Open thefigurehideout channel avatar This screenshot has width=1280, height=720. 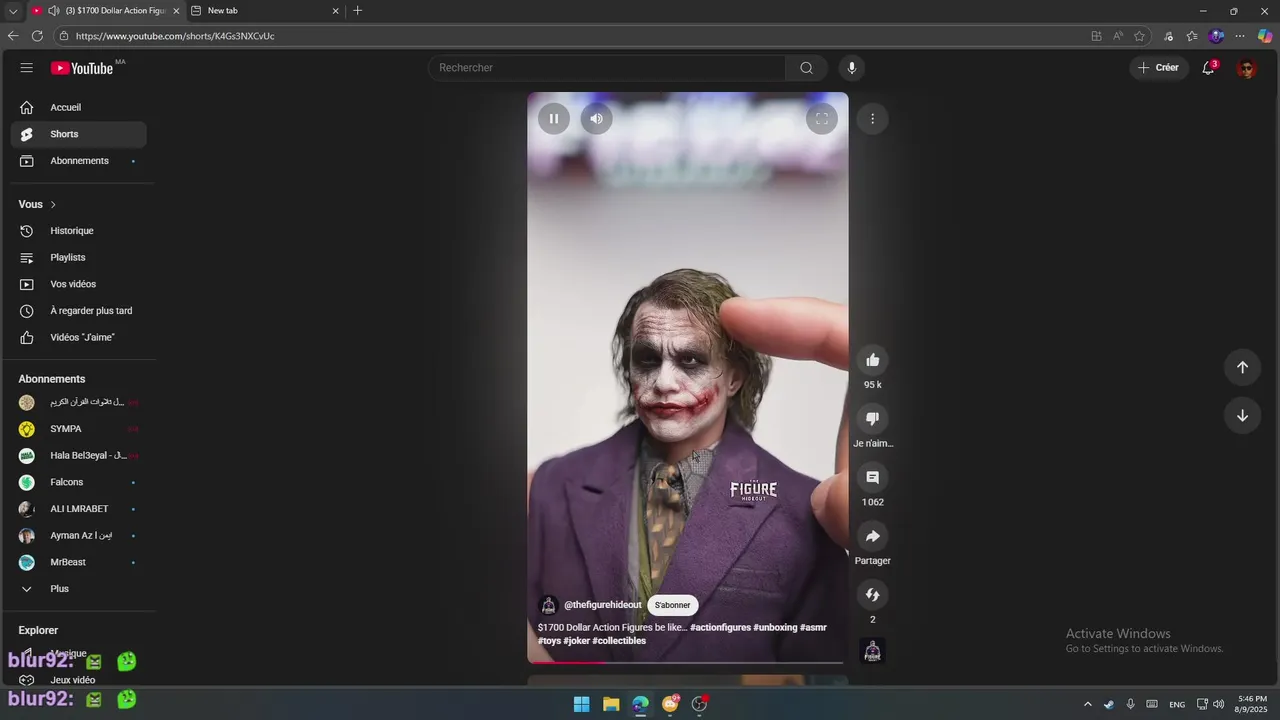coord(548,605)
